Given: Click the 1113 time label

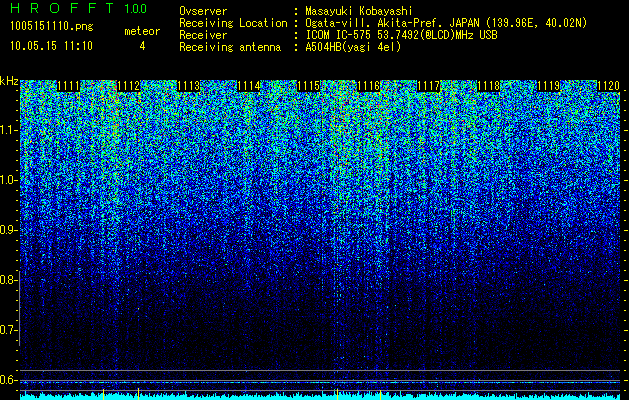Looking at the screenshot, I should pos(189,86).
